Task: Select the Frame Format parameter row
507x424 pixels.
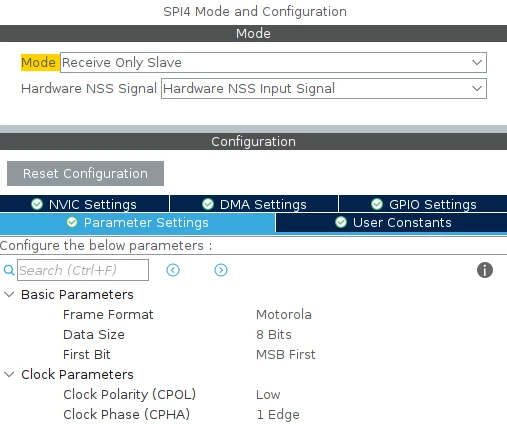Action: (x=253, y=314)
